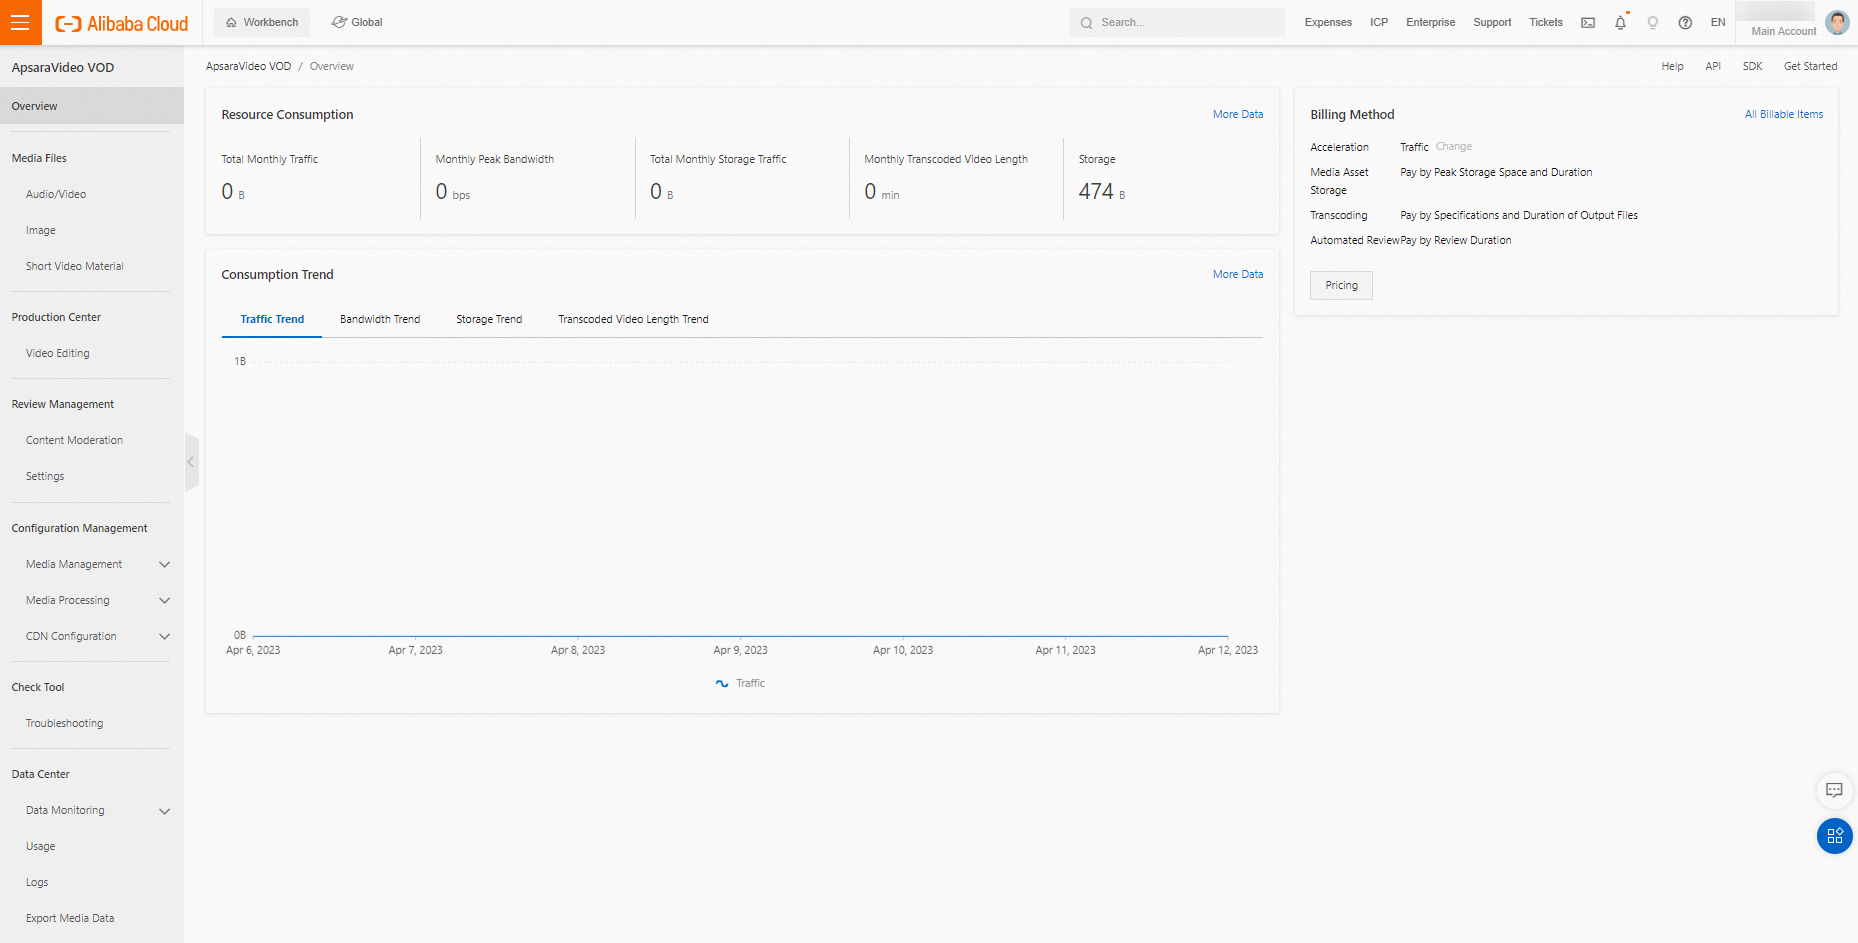This screenshot has width=1858, height=943.
Task: Open Video Editing in Production Center
Action: (58, 353)
